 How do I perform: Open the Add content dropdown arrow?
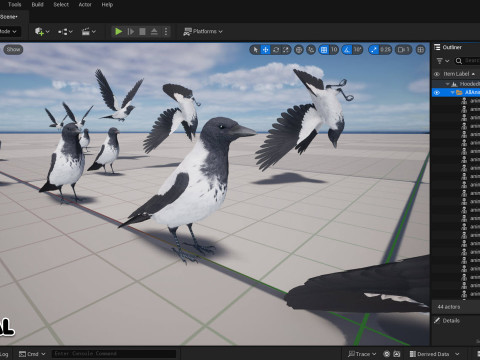(x=48, y=32)
